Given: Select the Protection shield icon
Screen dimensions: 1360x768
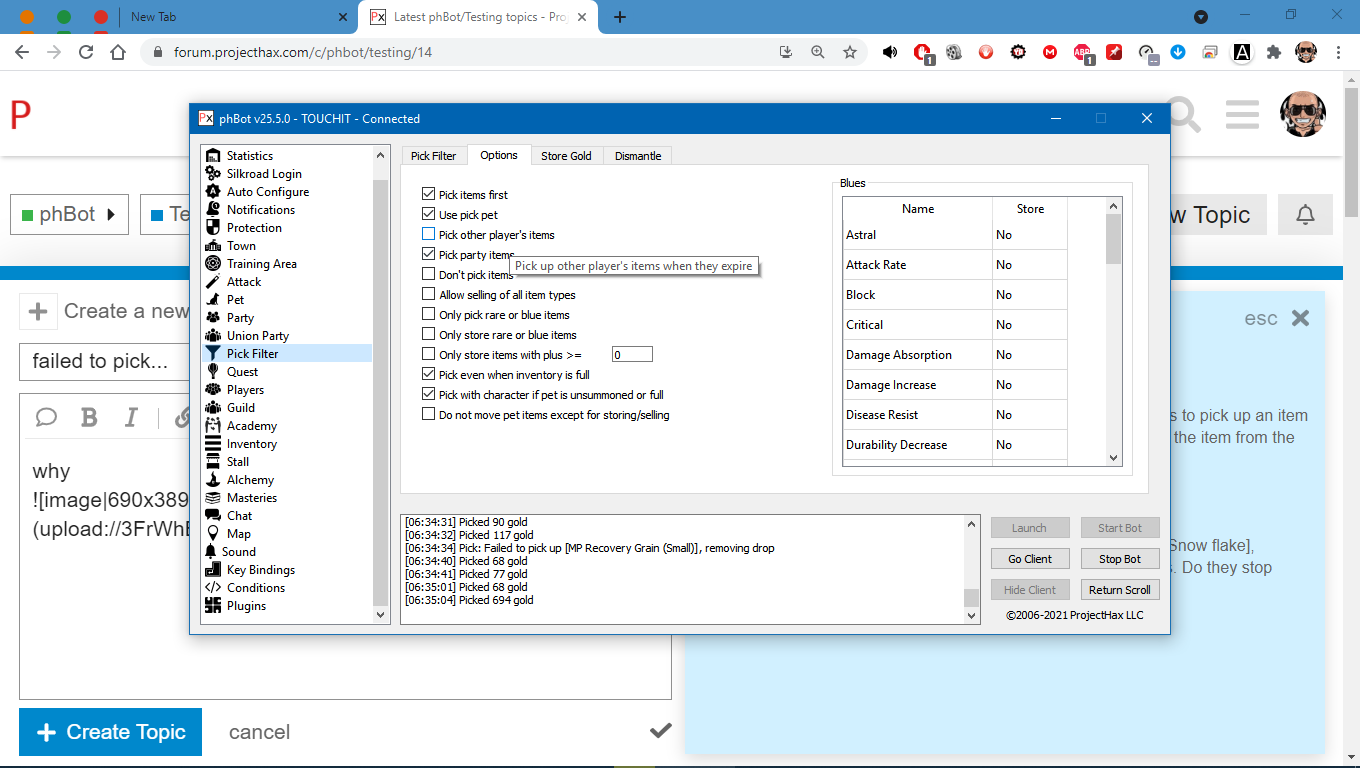Looking at the screenshot, I should [x=212, y=228].
